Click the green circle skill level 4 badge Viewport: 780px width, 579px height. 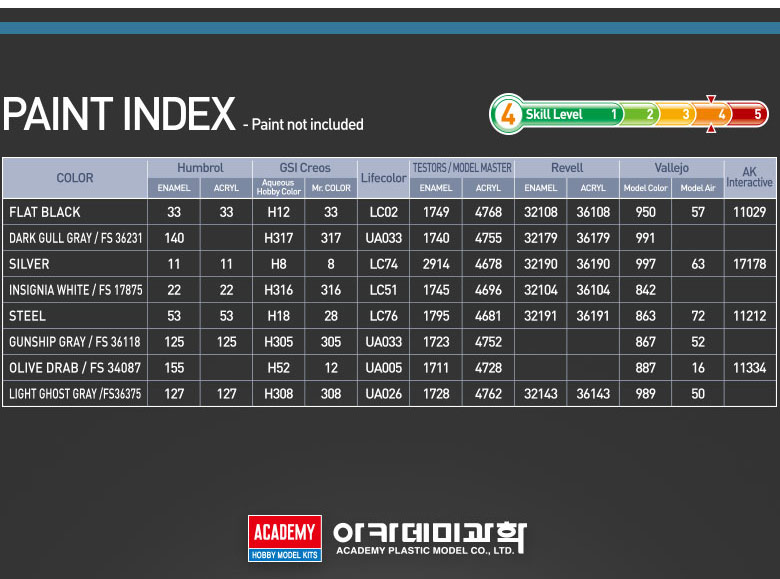pos(507,114)
